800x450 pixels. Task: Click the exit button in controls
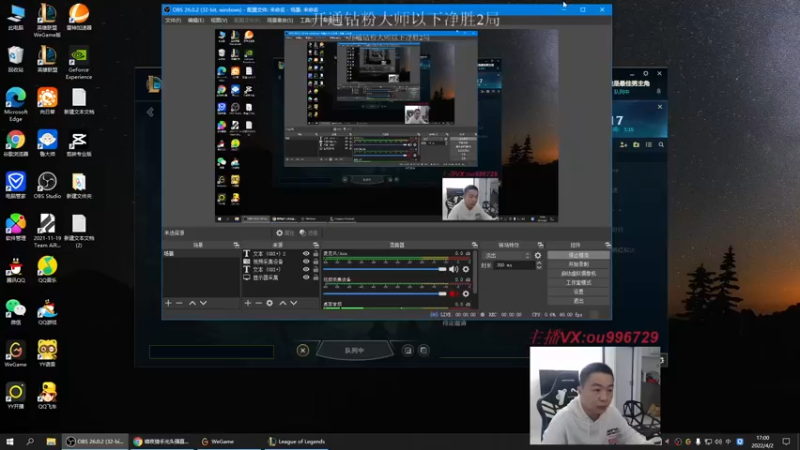pos(578,301)
